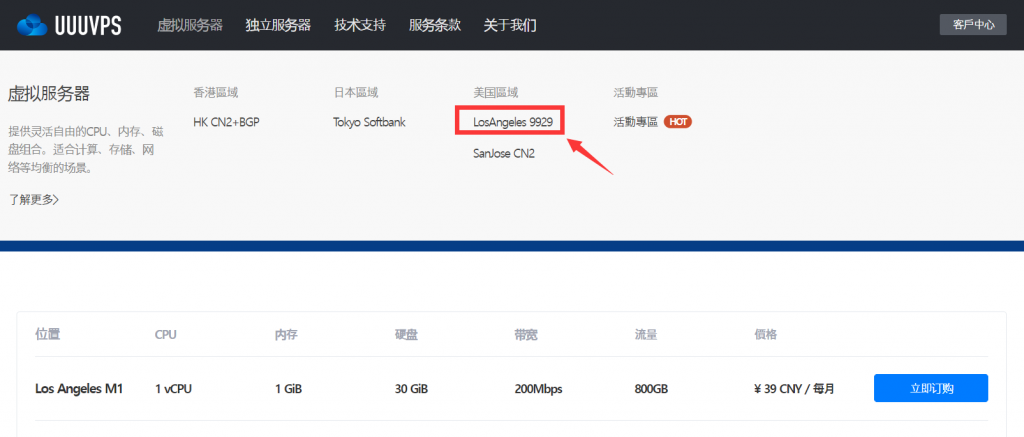Click the ¥ 39 CNY / 每月 price
This screenshot has height=437, width=1024.
pyautogui.click(x=794, y=389)
